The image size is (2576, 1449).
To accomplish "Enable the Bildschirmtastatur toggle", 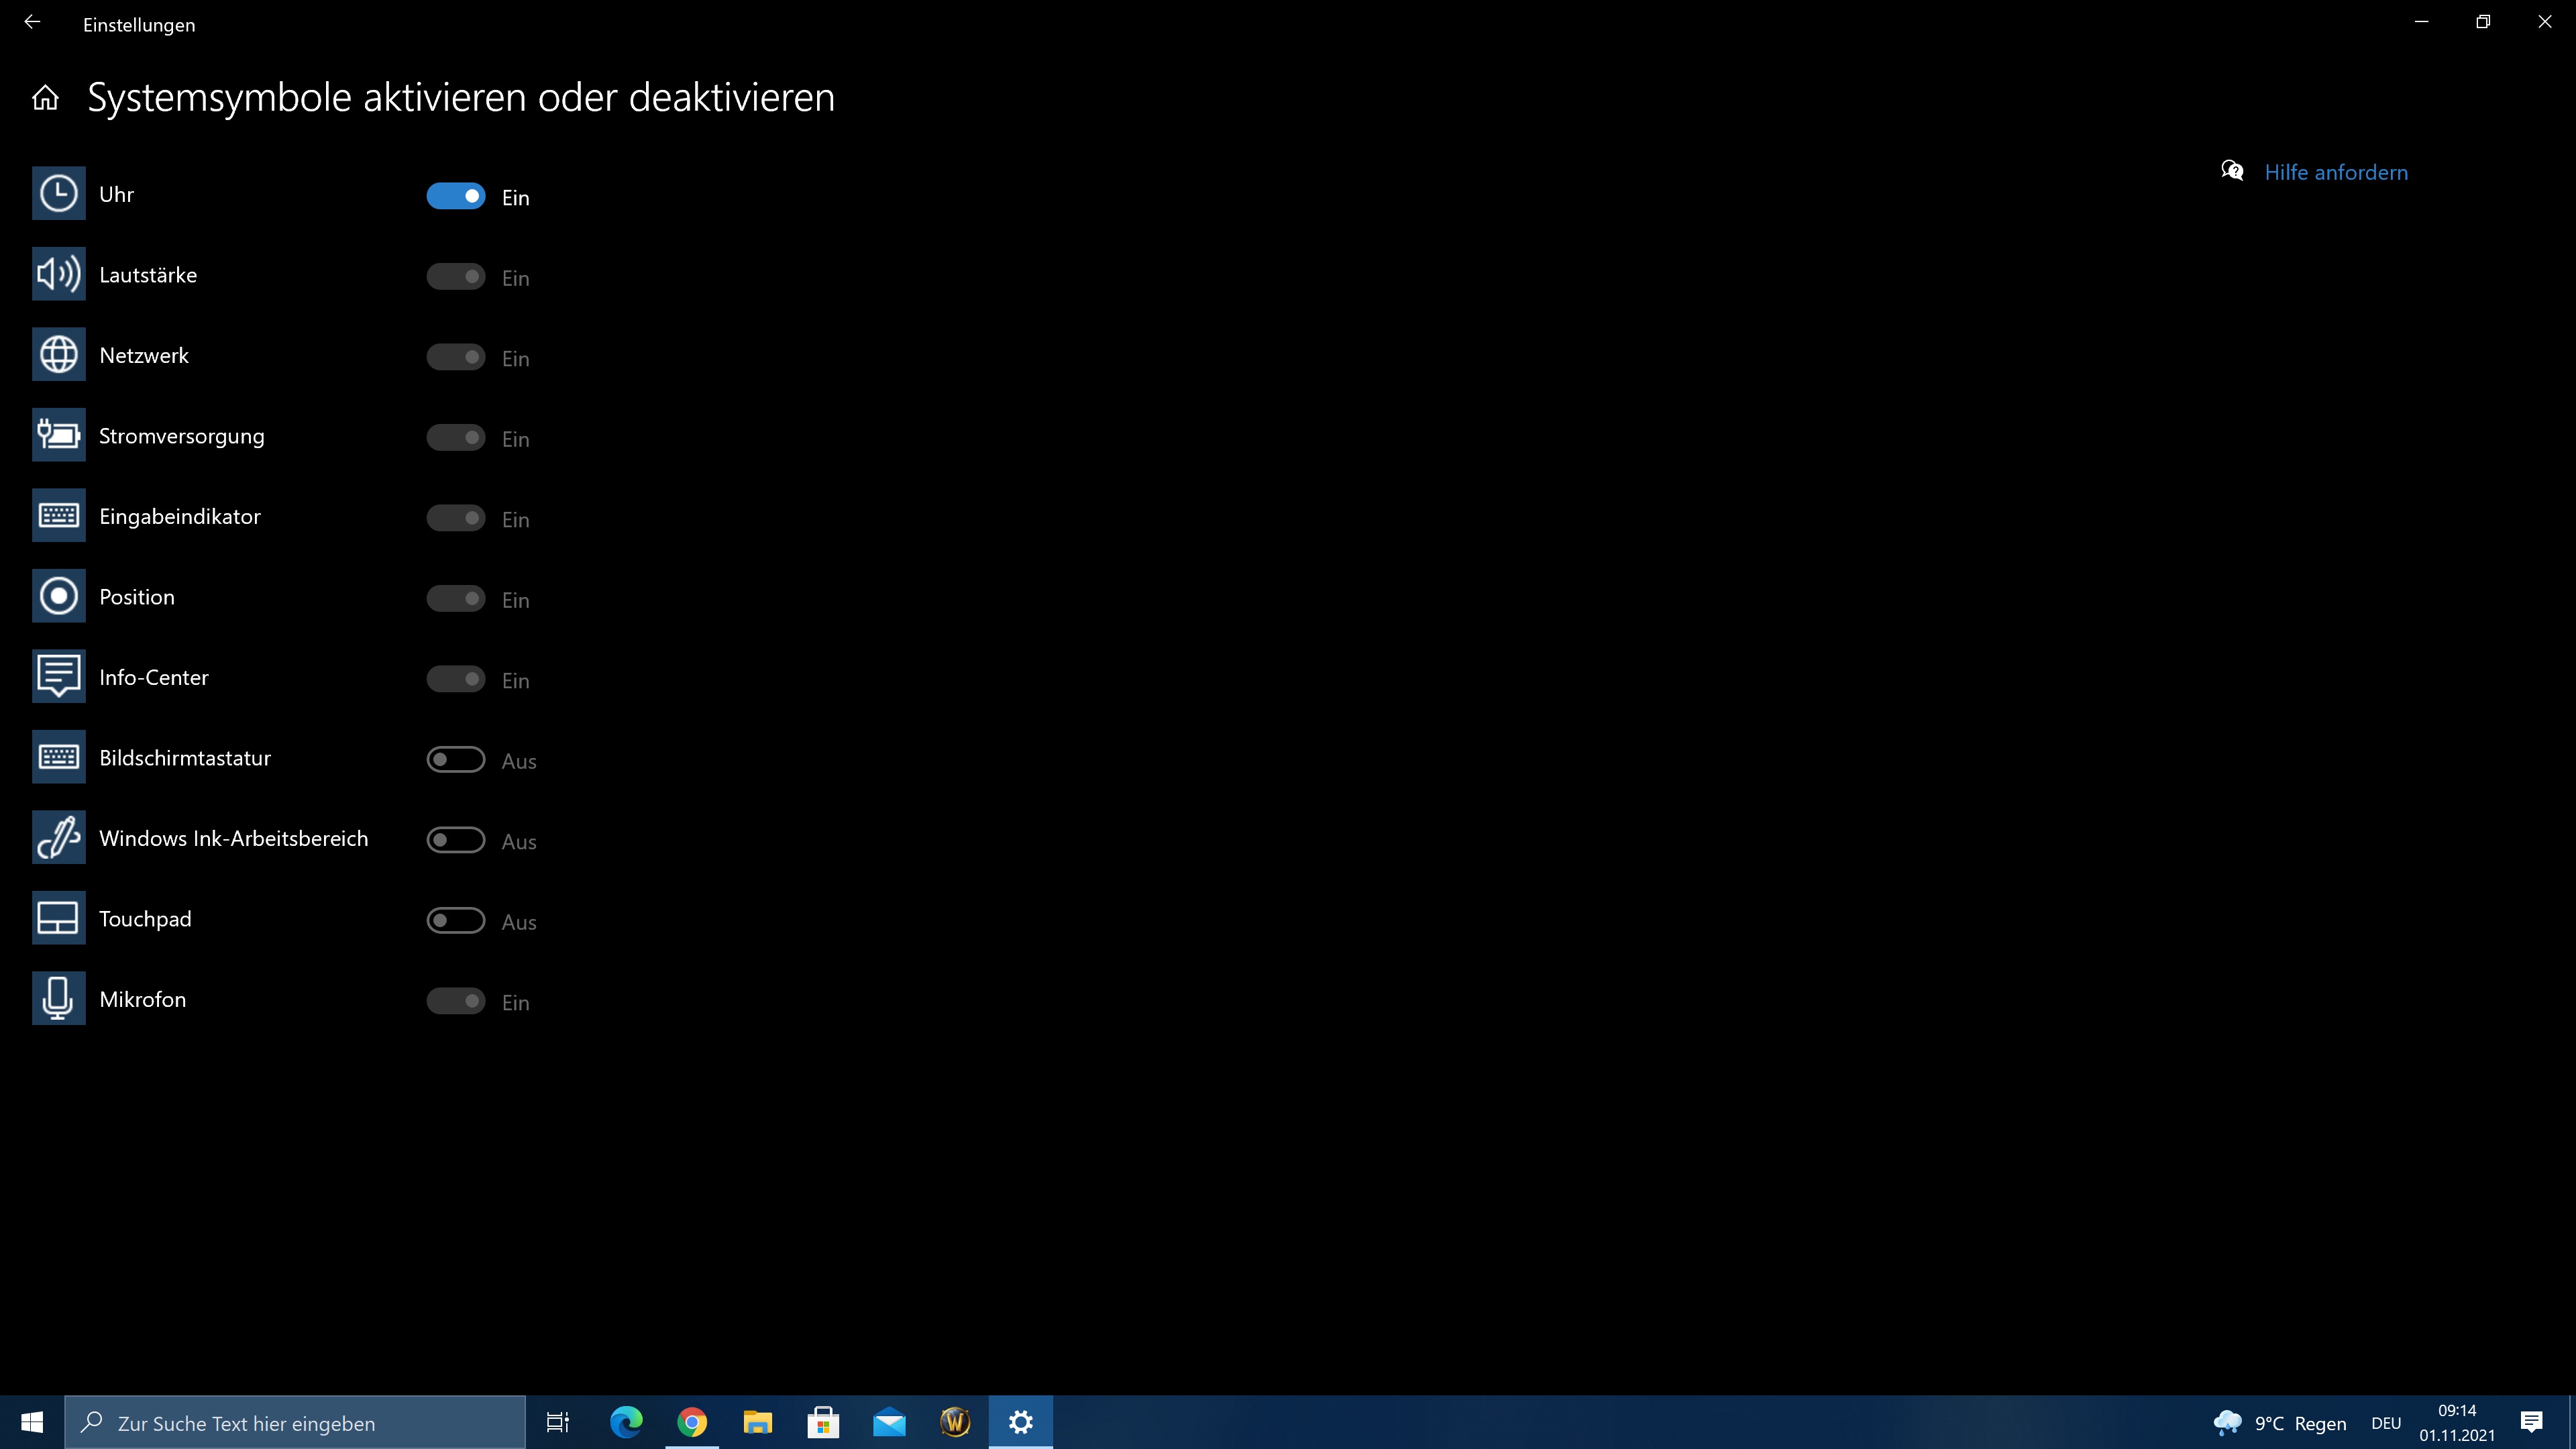I will pos(456,760).
